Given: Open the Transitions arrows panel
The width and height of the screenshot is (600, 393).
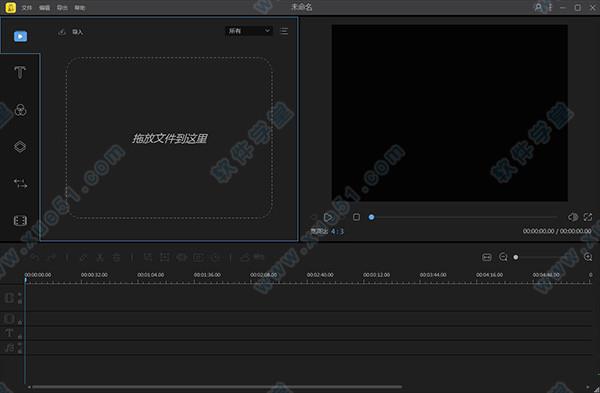Looking at the screenshot, I should coord(20,184).
